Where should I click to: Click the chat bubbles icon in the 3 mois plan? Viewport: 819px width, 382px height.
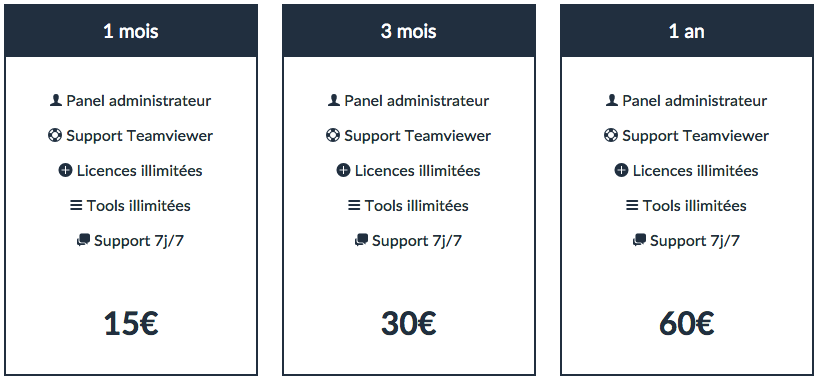[361, 240]
